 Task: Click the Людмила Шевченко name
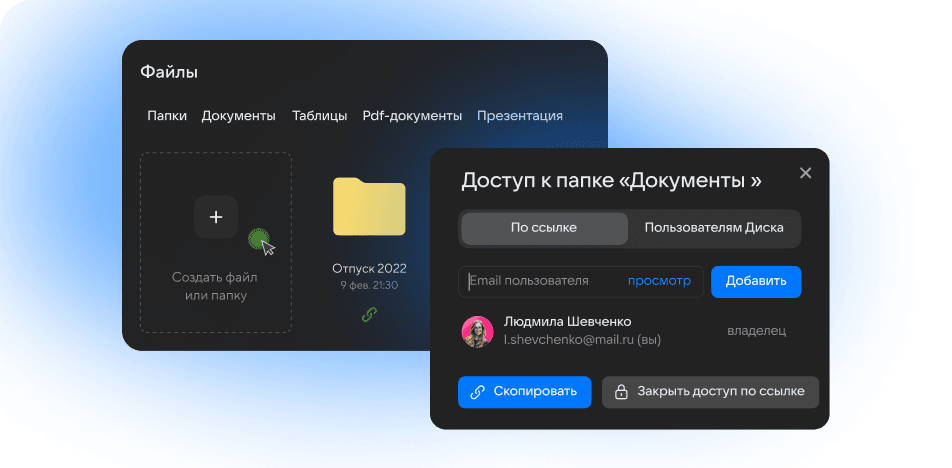567,321
